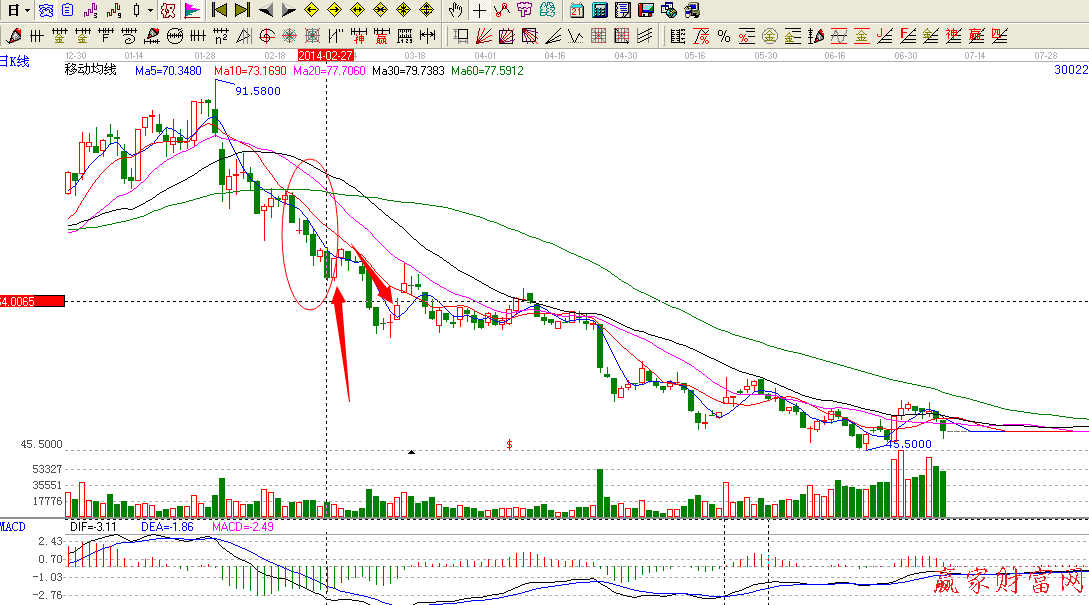This screenshot has width=1089, height=605.
Task: Click the 移动均线 indicator label
Action: pyautogui.click(x=91, y=70)
